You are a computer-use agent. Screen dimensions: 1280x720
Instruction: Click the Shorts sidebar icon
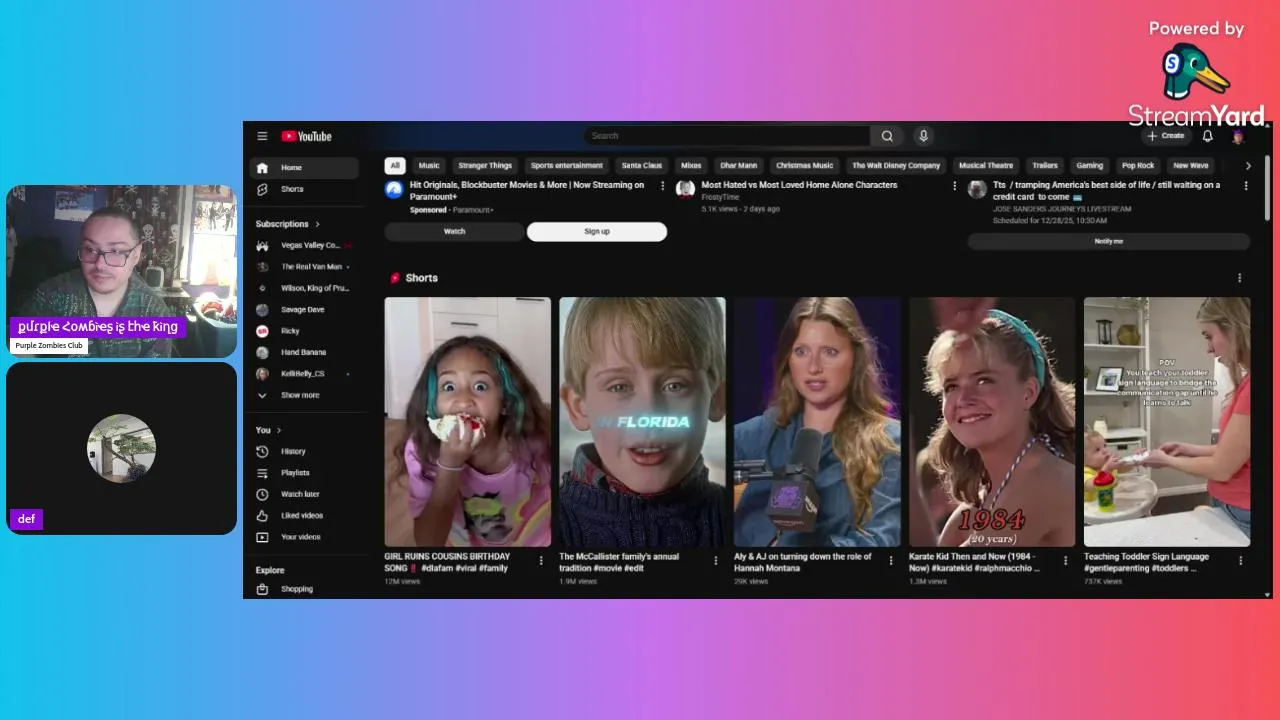click(262, 189)
